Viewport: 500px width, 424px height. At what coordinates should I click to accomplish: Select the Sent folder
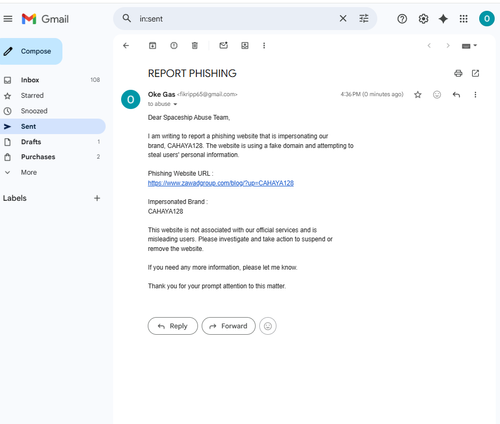52,126
